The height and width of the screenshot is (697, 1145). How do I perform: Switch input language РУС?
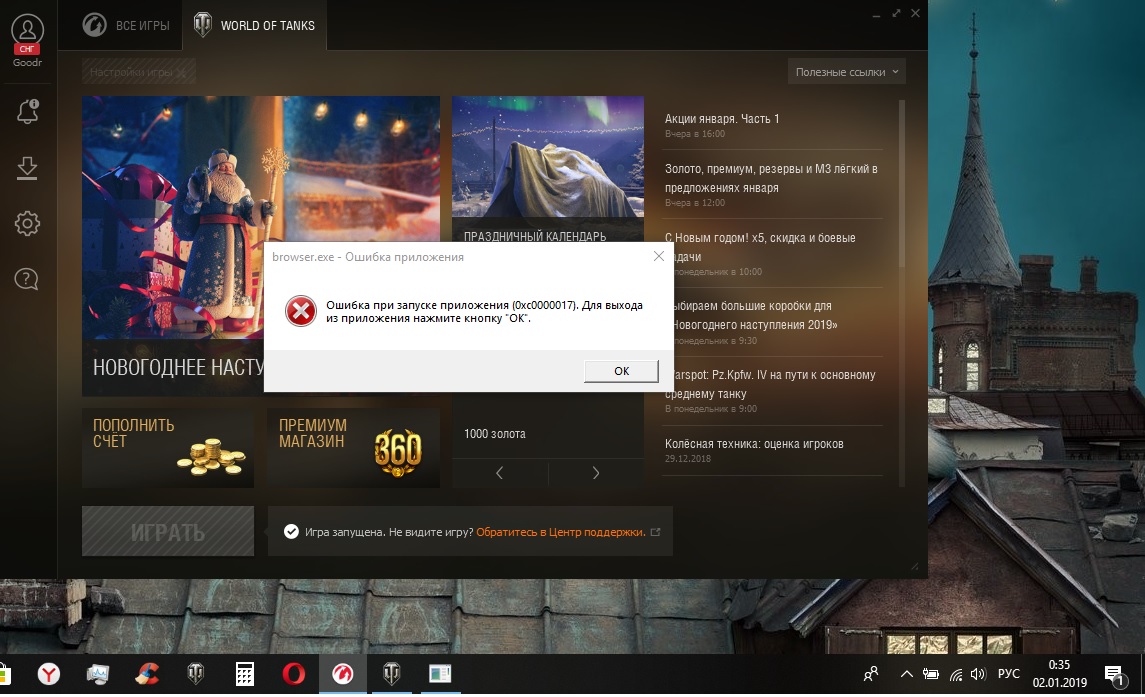pos(1008,674)
